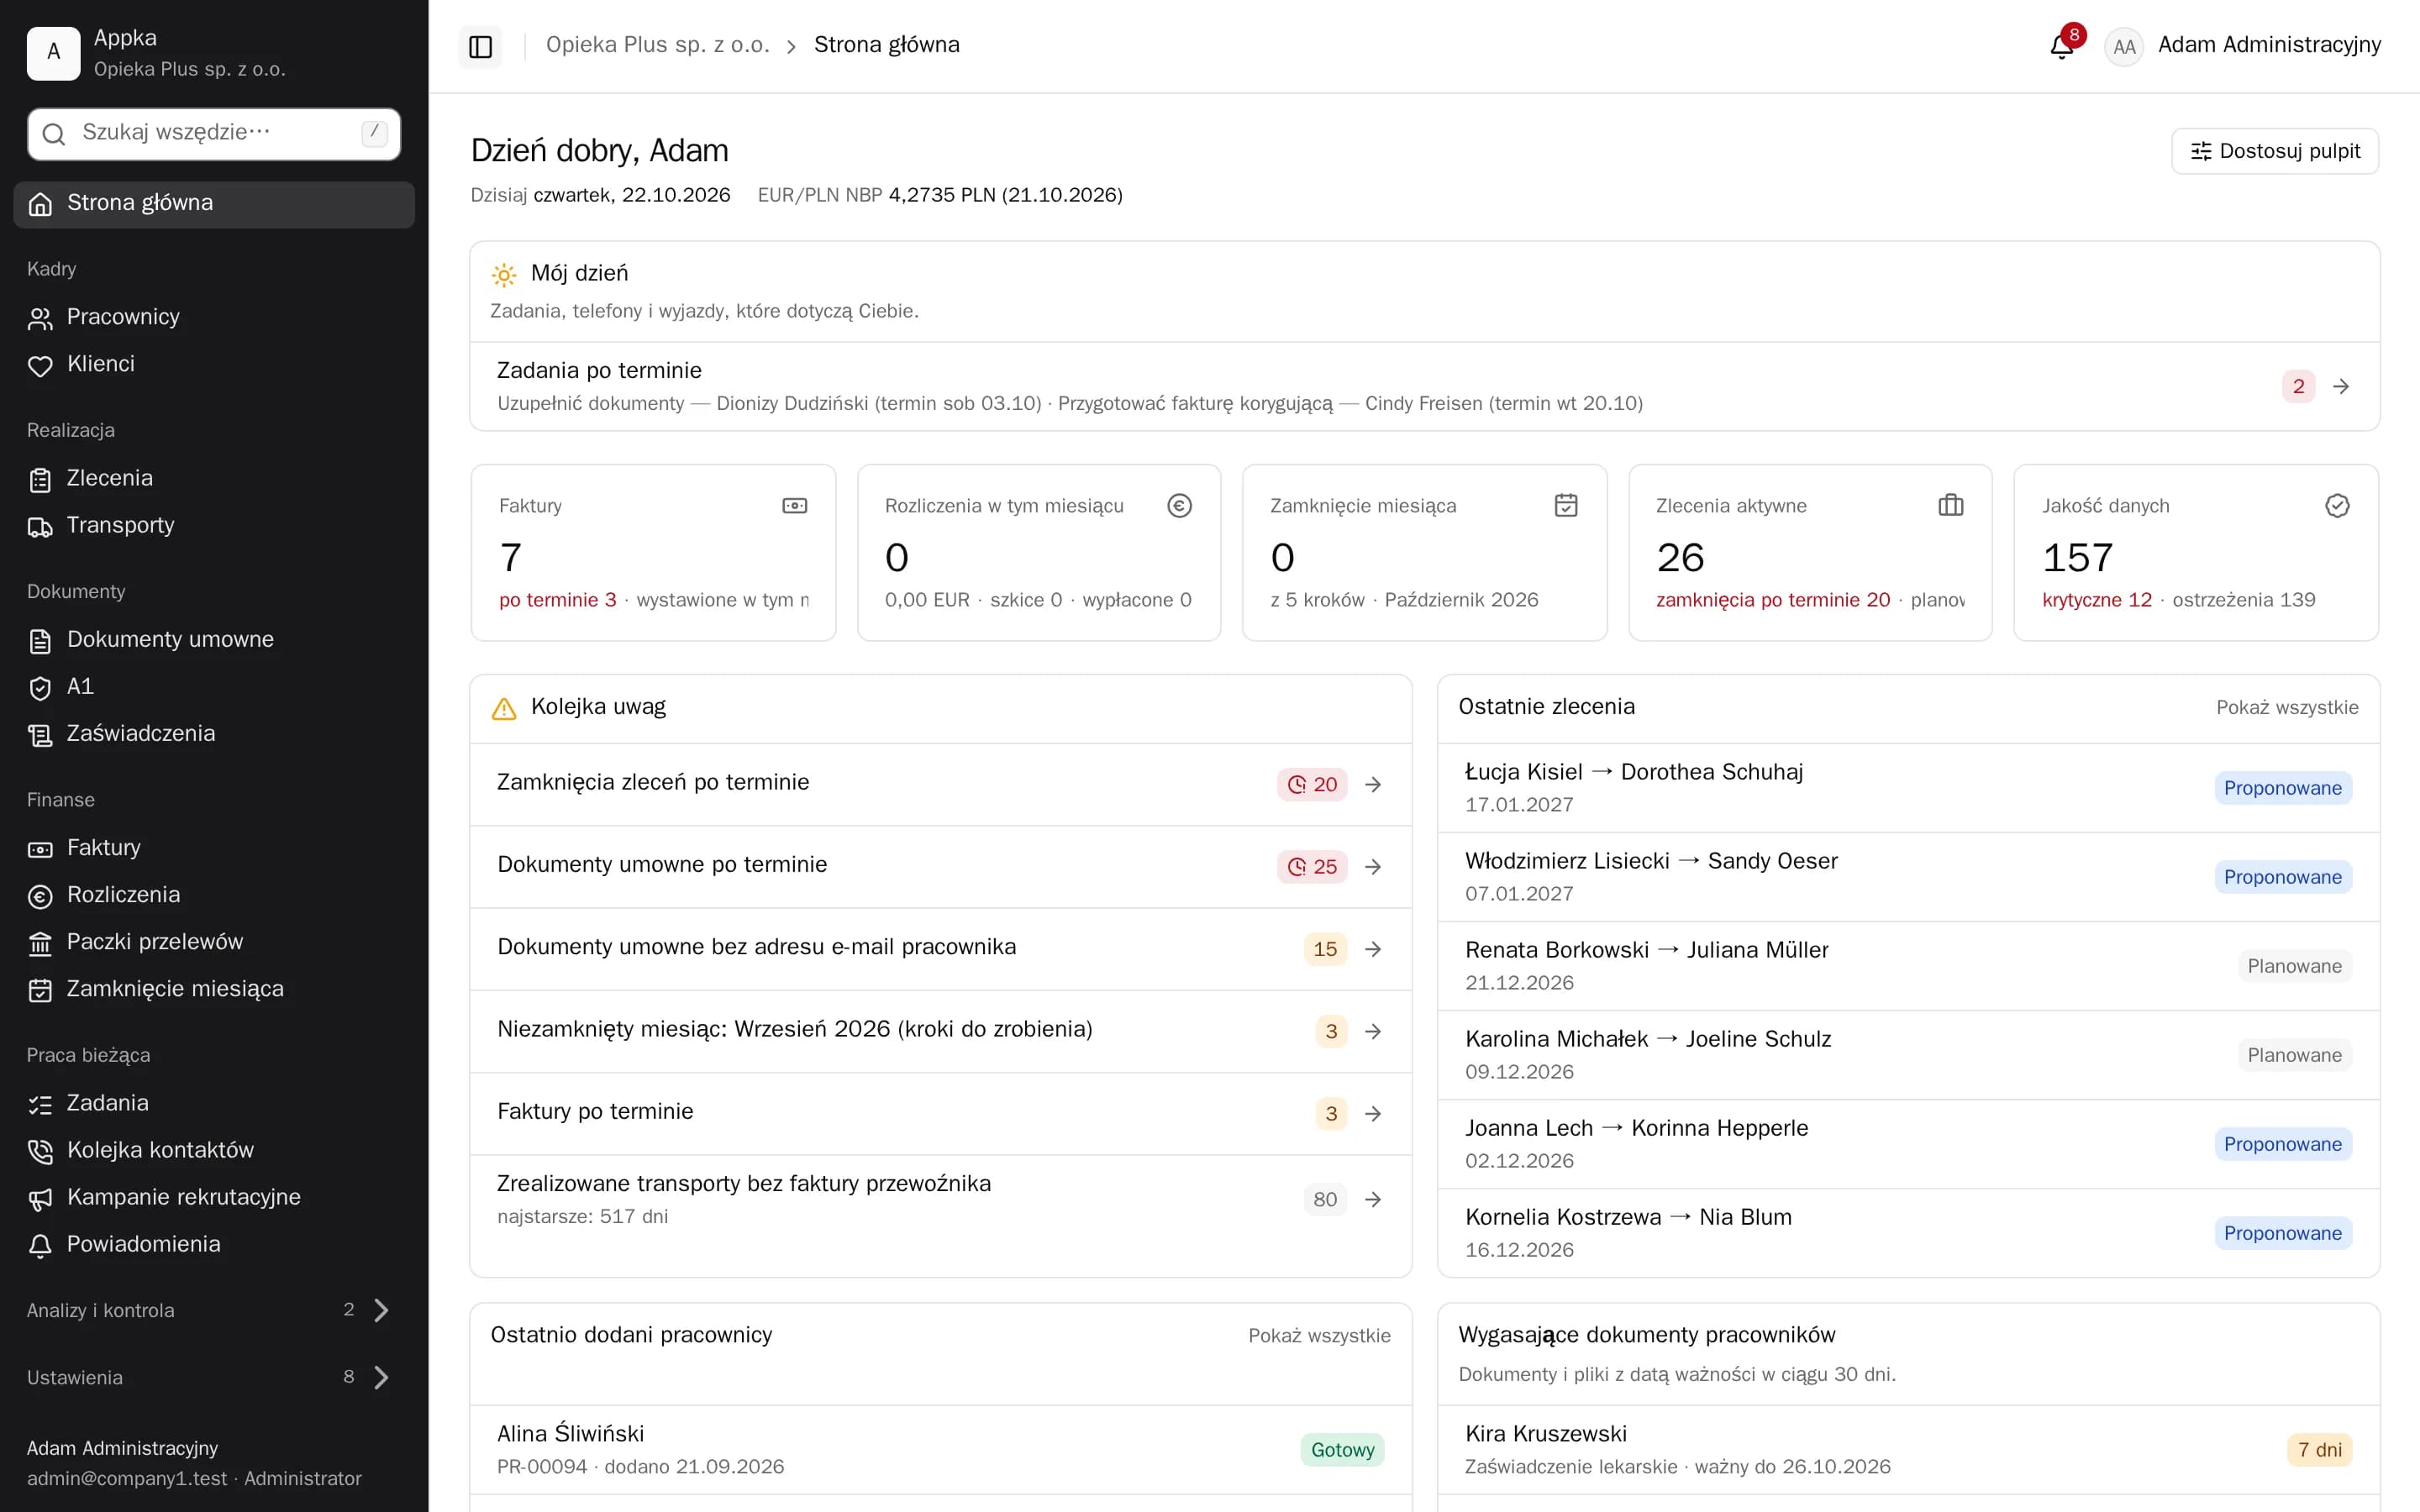Screen dimensions: 2420x1512
Task: Open Zlecenia in the sidebar
Action: pyautogui.click(x=214, y=479)
